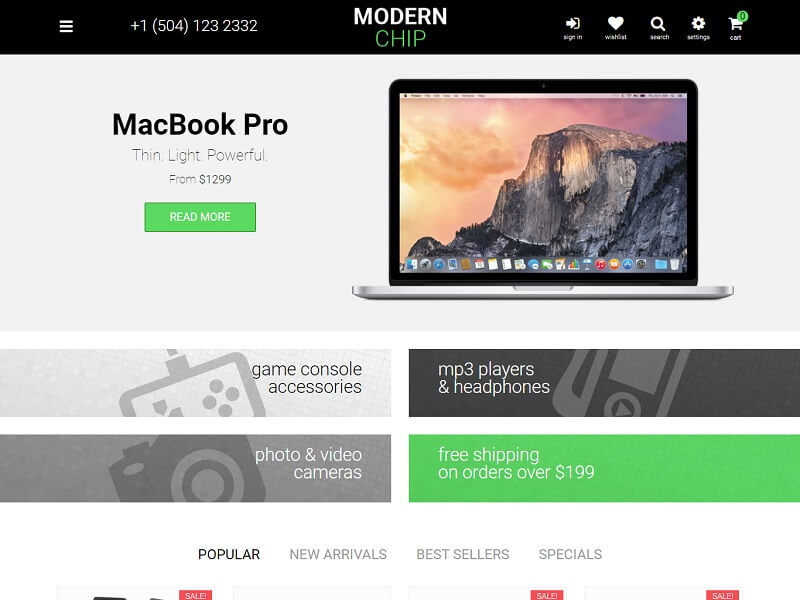Click the MacBook Pro heading
The width and height of the screenshot is (800, 600).
[x=200, y=124]
